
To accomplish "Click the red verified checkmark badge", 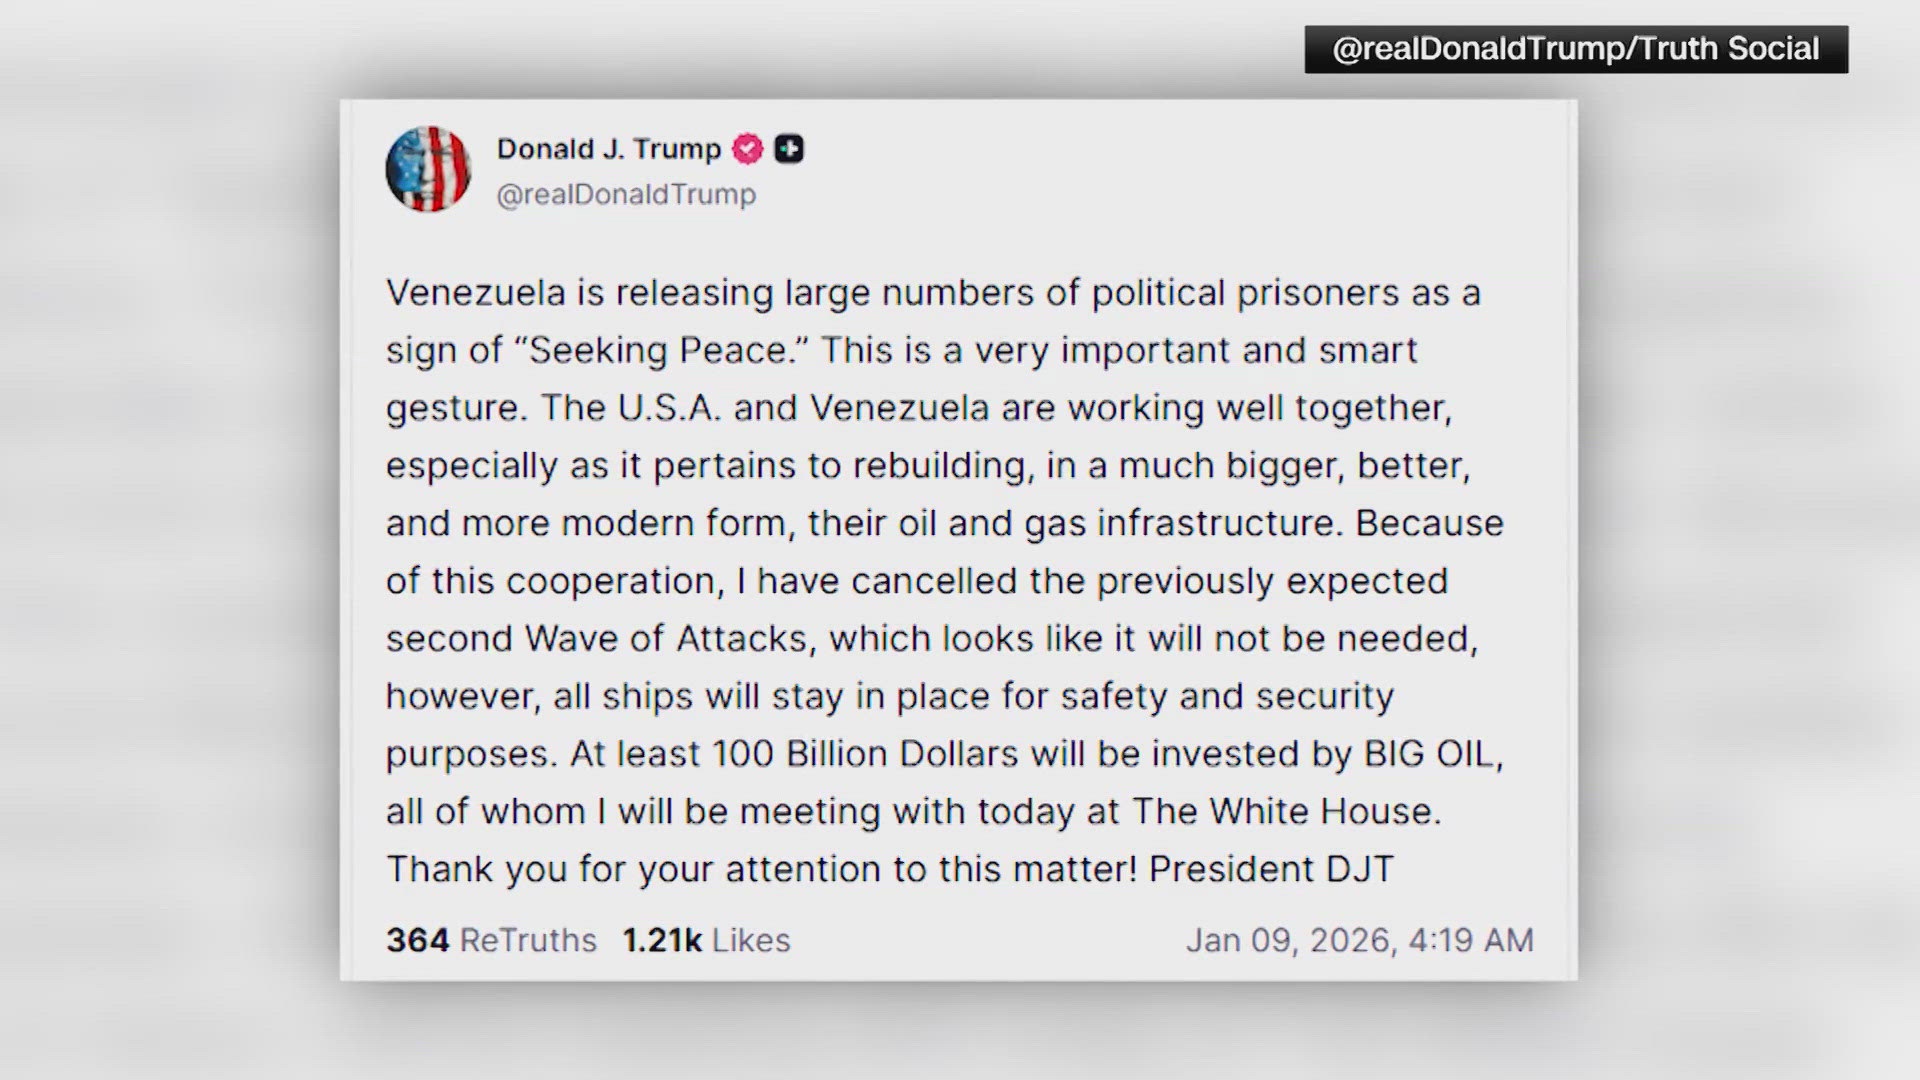I will 747,149.
